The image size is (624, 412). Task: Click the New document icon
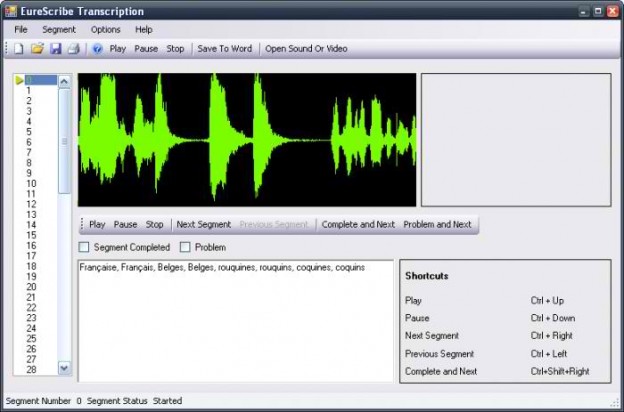19,49
